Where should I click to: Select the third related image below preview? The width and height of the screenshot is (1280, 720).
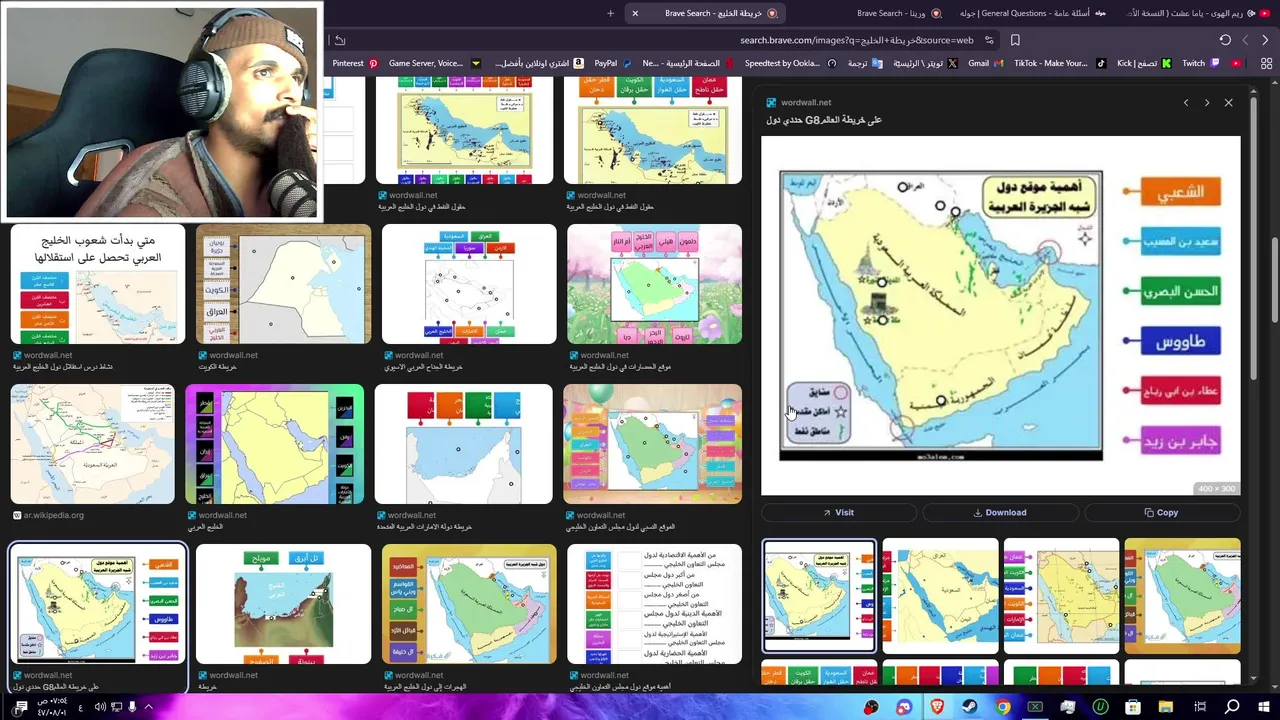(x=1061, y=596)
